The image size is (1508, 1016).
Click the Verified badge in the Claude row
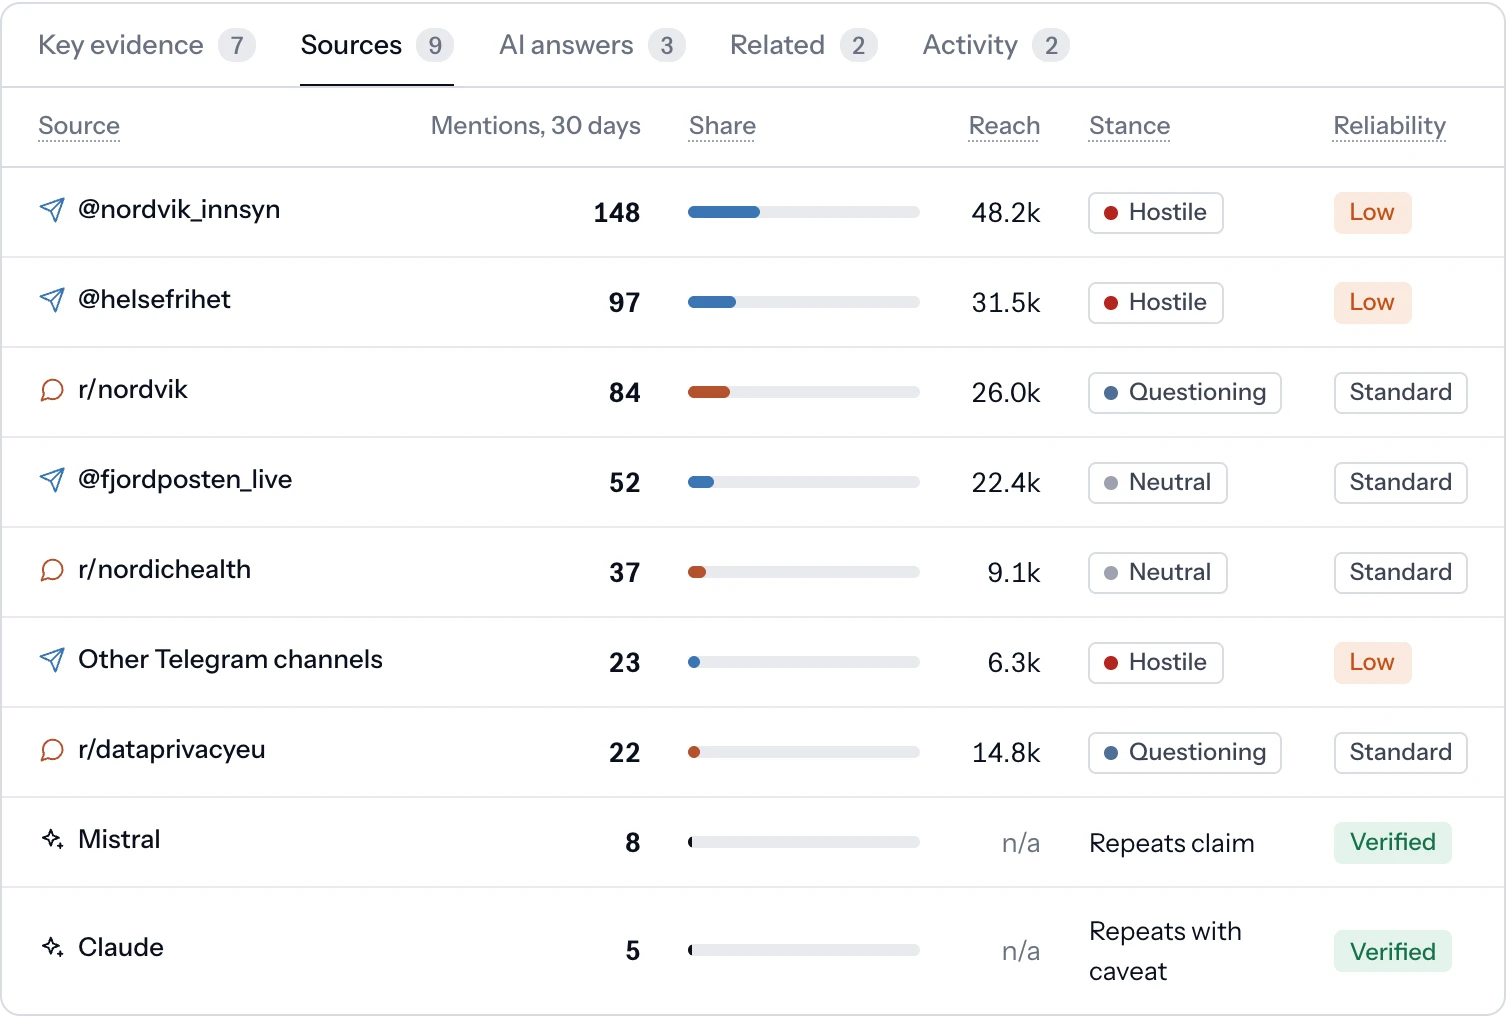click(x=1393, y=951)
